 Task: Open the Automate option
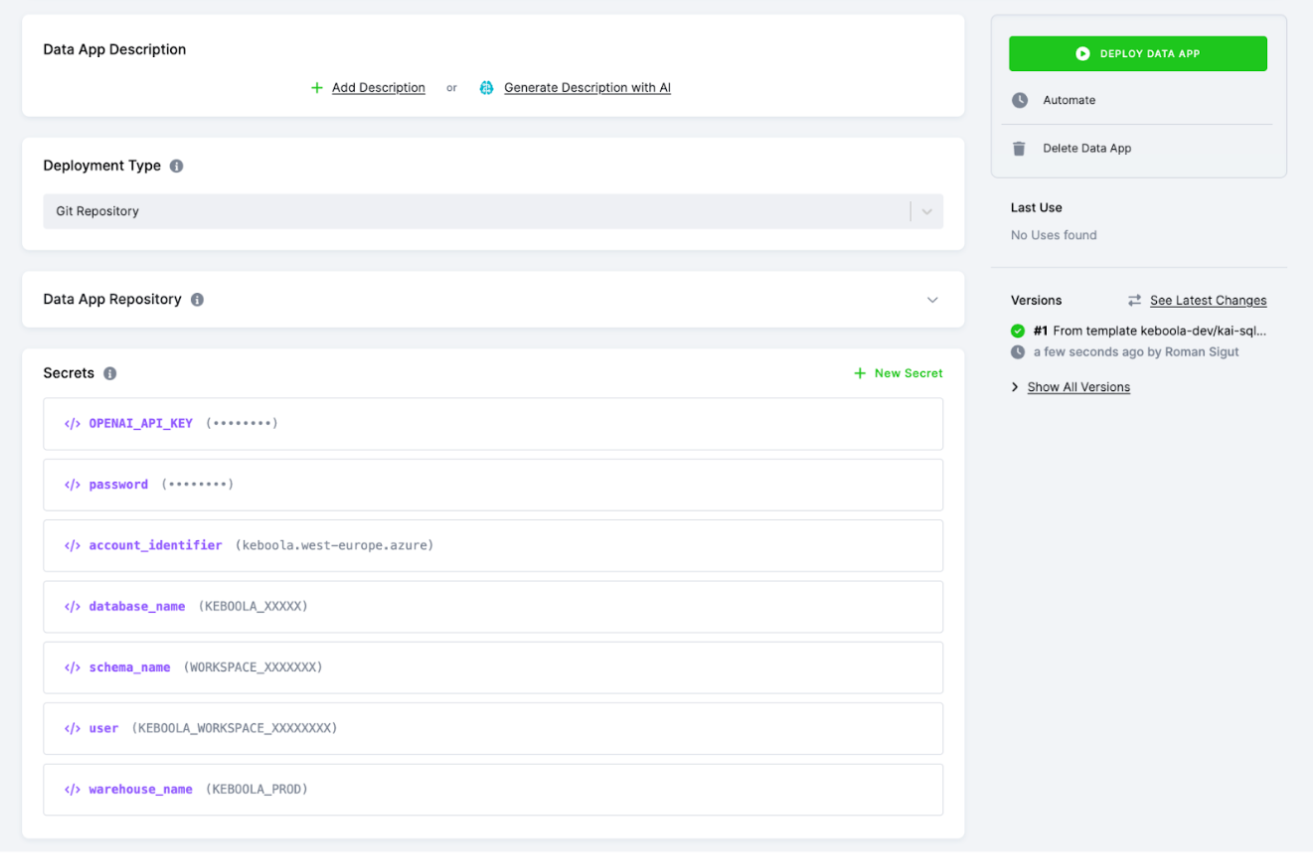(1069, 100)
